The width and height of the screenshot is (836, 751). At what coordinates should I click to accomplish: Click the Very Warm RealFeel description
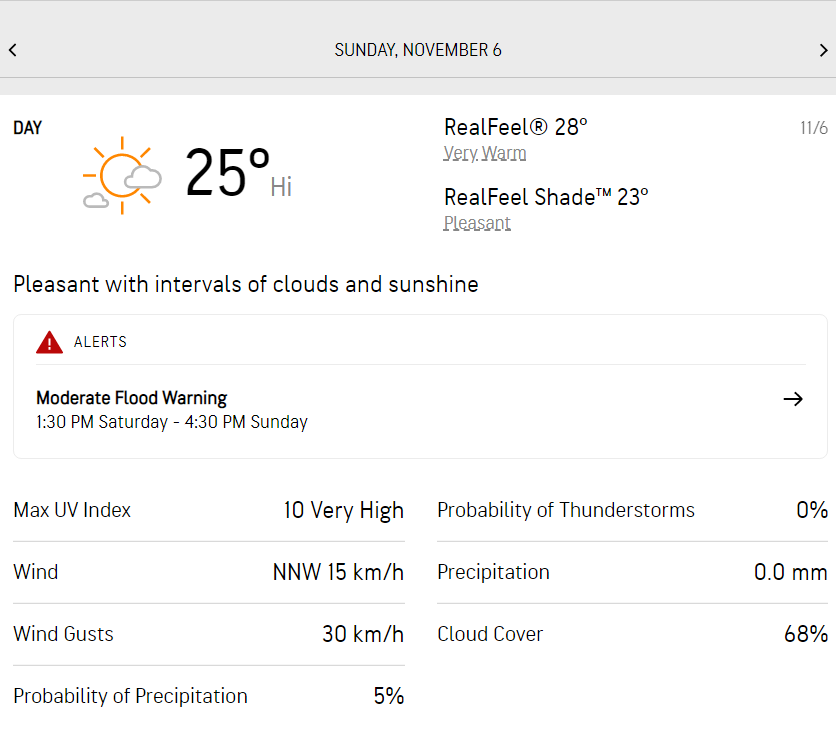coord(485,153)
